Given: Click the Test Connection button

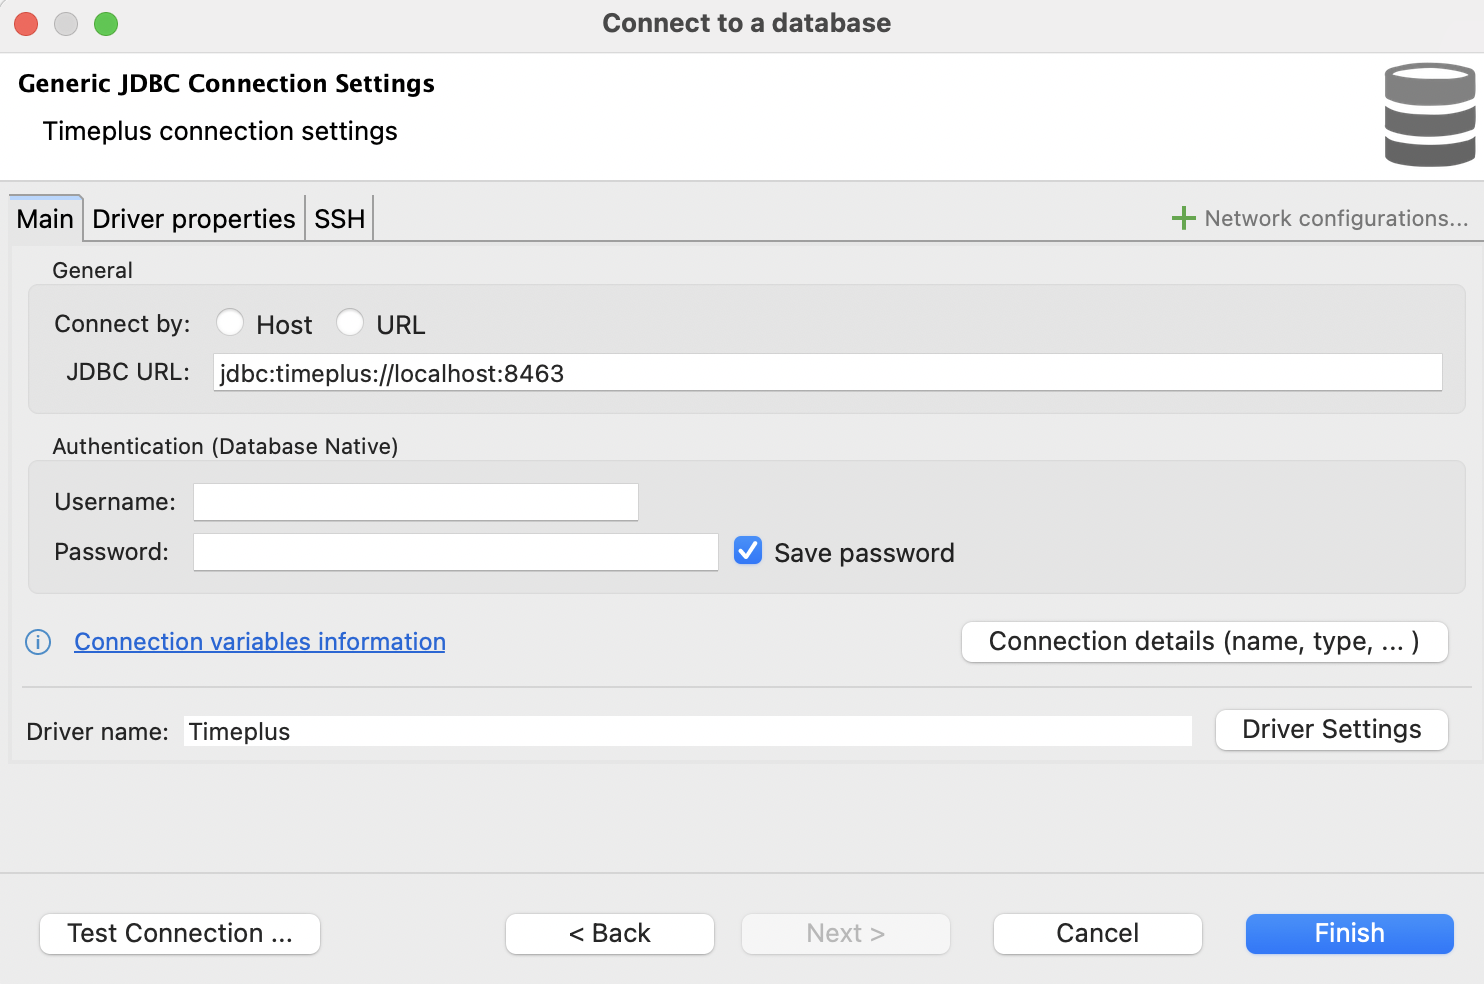Looking at the screenshot, I should [x=180, y=934].
